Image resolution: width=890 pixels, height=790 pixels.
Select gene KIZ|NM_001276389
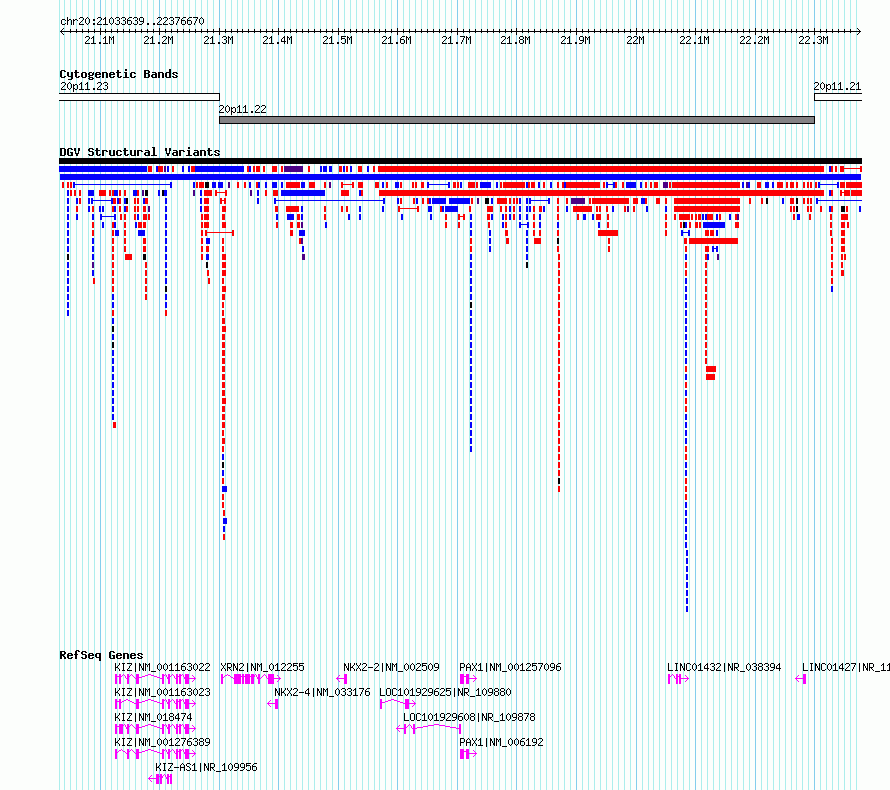(162, 742)
